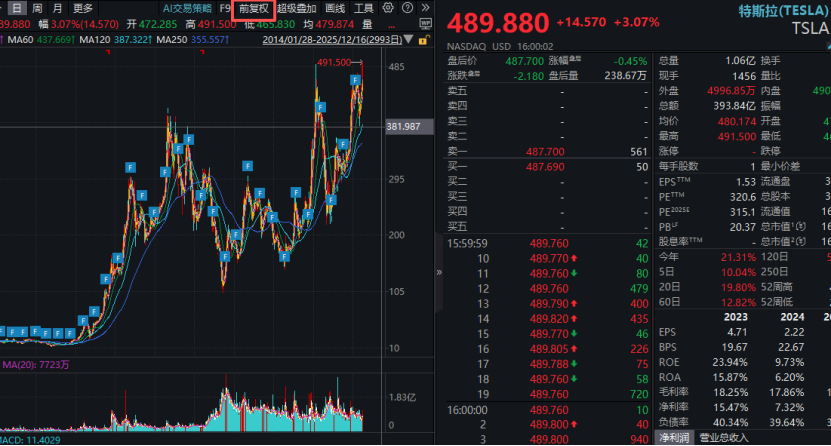Click the tick row with volume 479
The height and width of the screenshot is (446, 831).
point(547,289)
